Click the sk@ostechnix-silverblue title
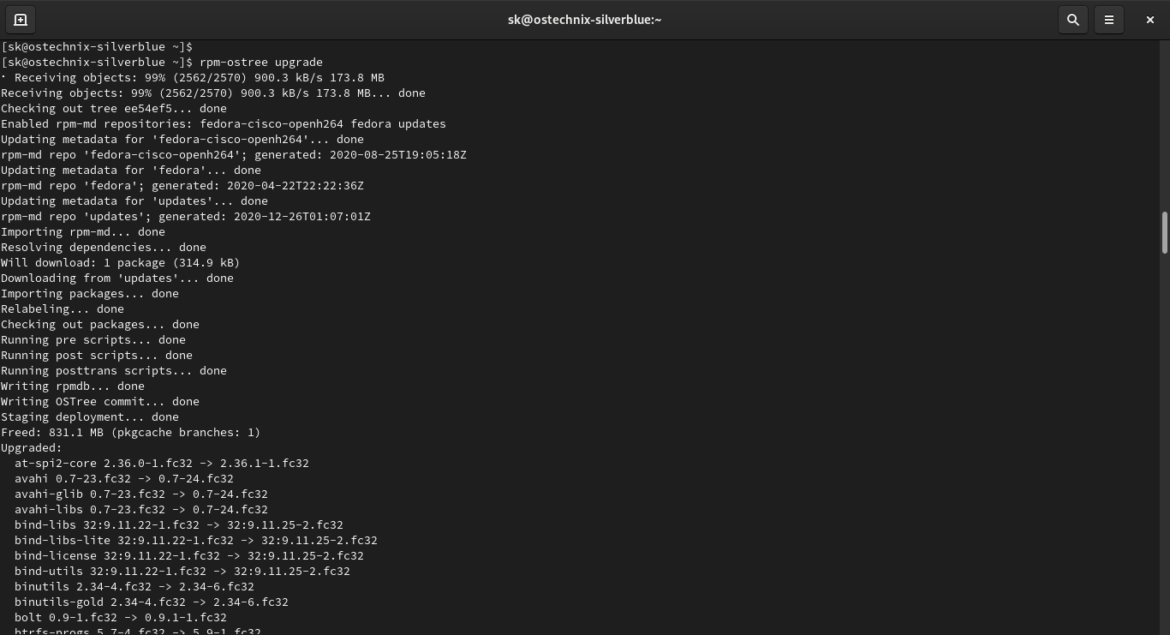Screen dimensions: 1170x635 tap(585, 19)
